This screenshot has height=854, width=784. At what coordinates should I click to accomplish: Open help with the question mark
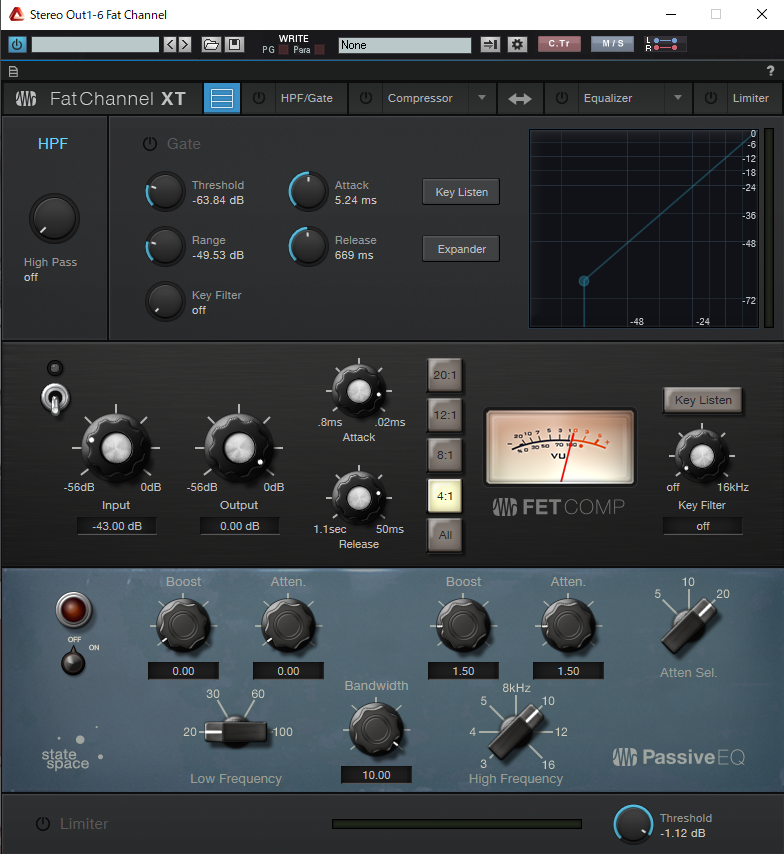coord(770,71)
